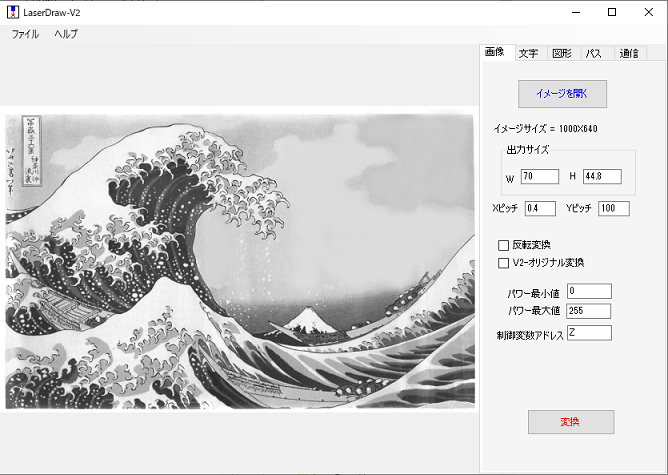Screen dimensions: 668x475
Task: Switch to the 通信 tab
Action: (629, 54)
